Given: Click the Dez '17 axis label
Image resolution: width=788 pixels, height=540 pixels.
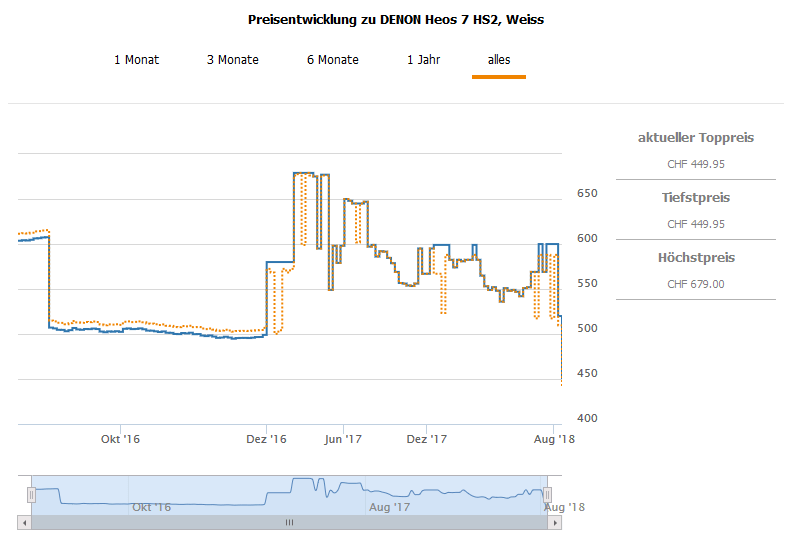Looking at the screenshot, I should pos(425,438).
